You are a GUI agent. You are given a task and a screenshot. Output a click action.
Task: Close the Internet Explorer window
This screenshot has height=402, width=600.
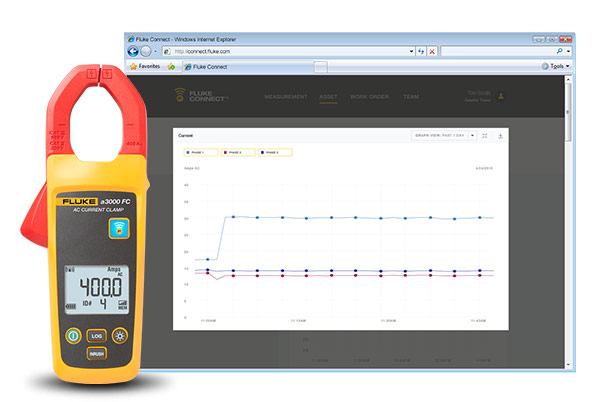pos(565,39)
